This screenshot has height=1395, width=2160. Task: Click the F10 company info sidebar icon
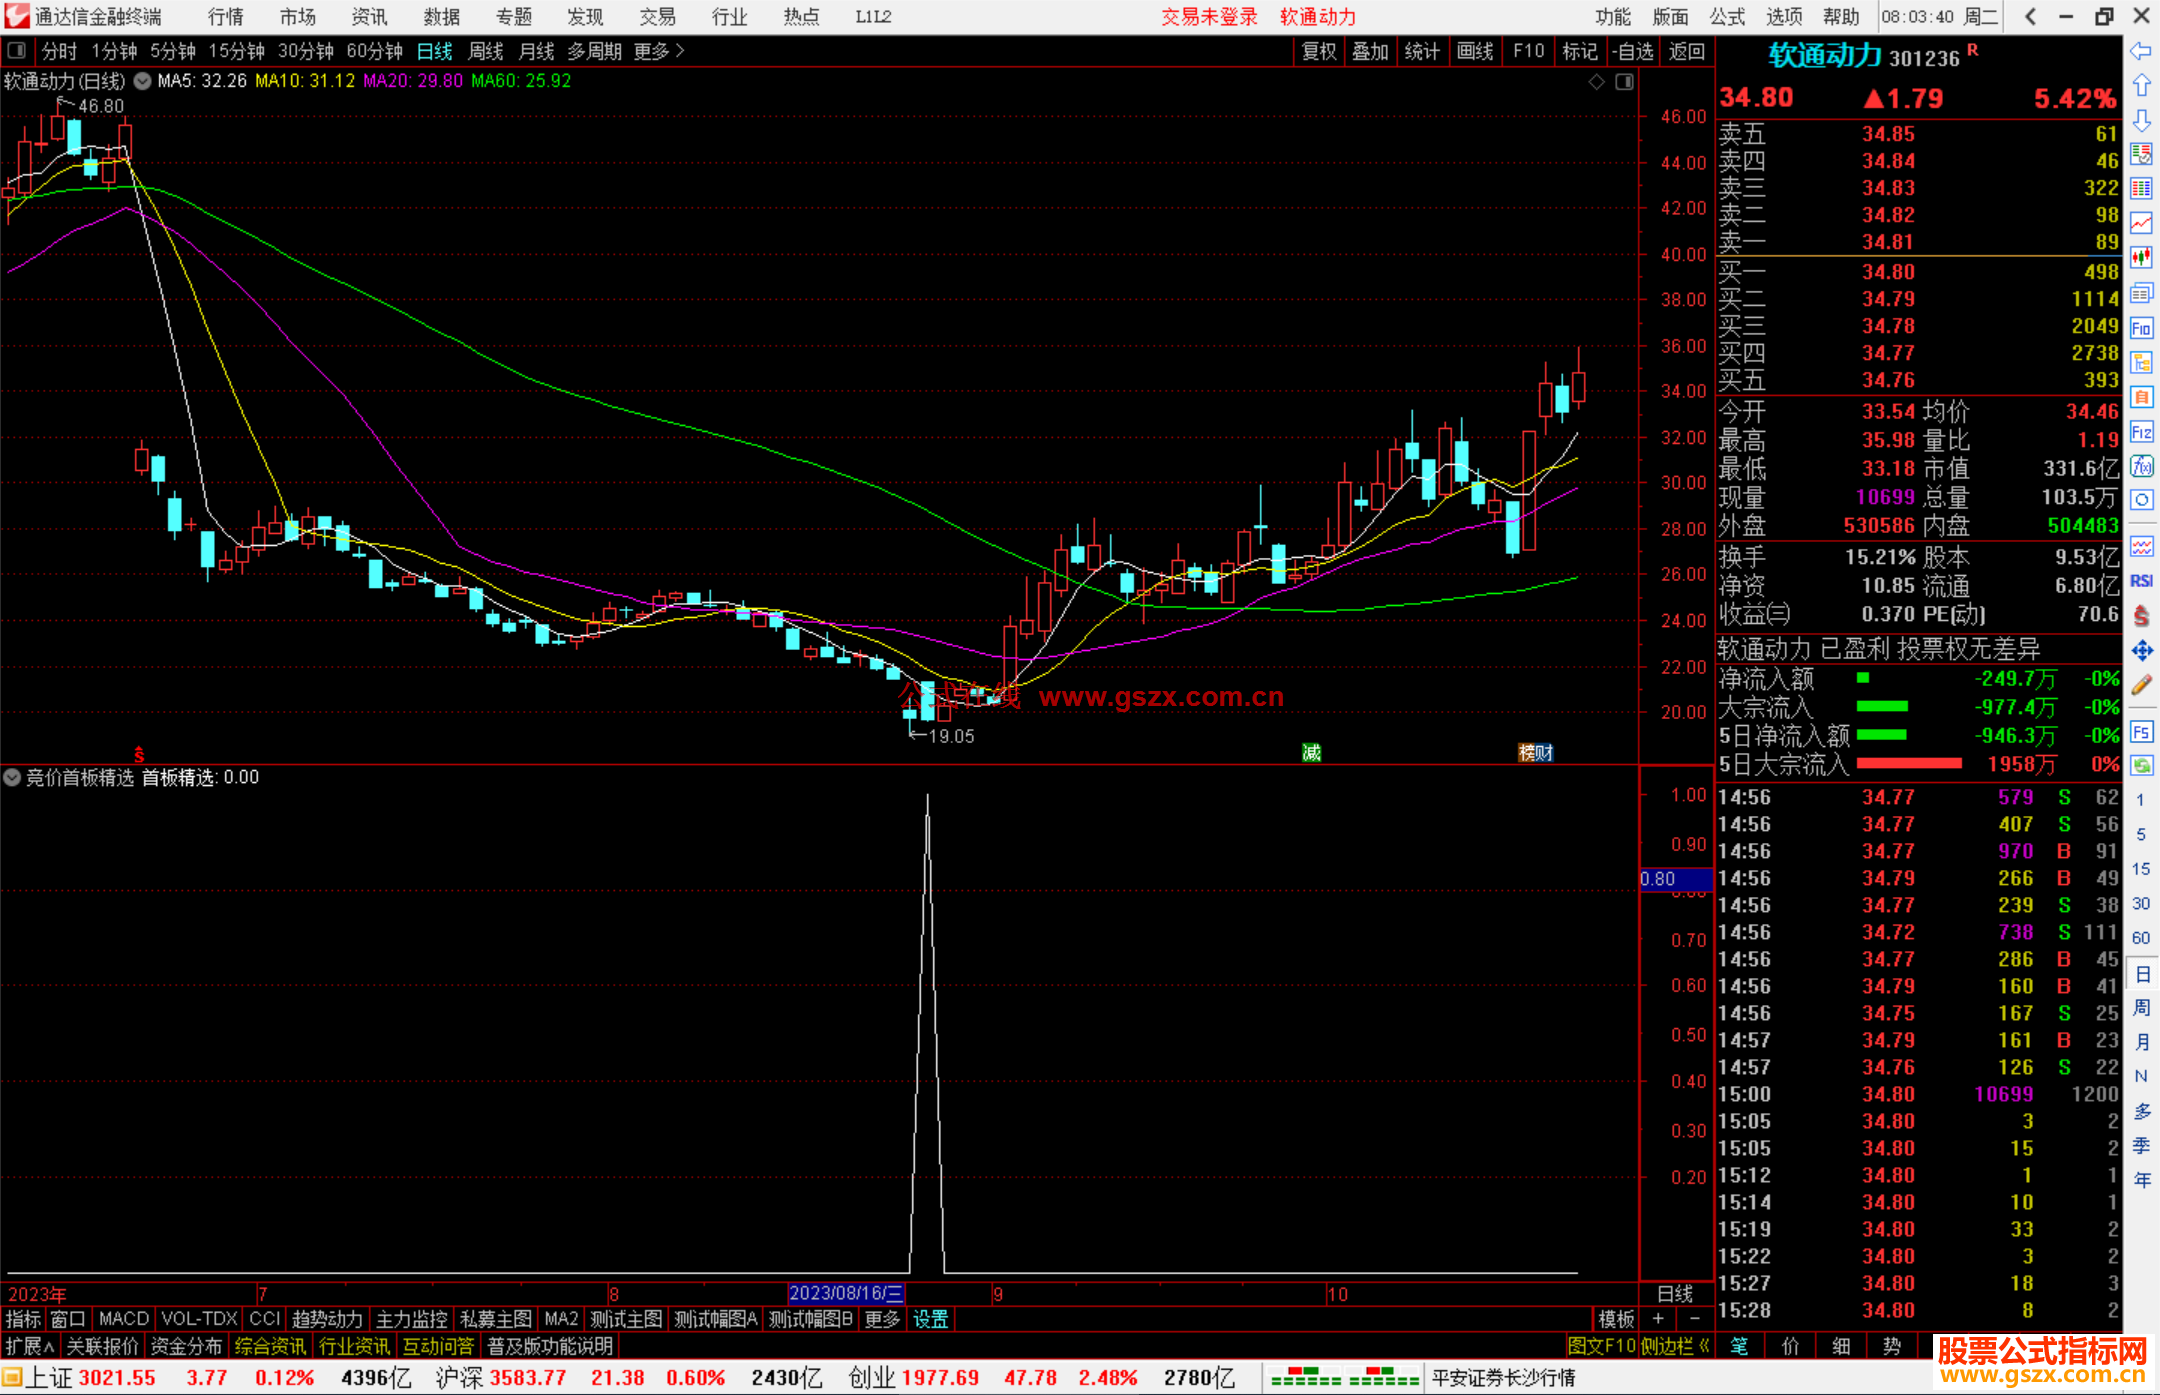click(2141, 328)
